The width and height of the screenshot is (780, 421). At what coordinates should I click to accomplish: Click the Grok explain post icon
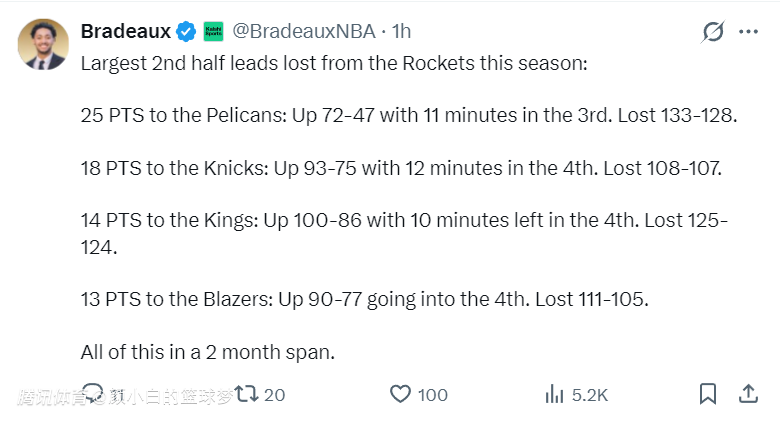click(712, 32)
